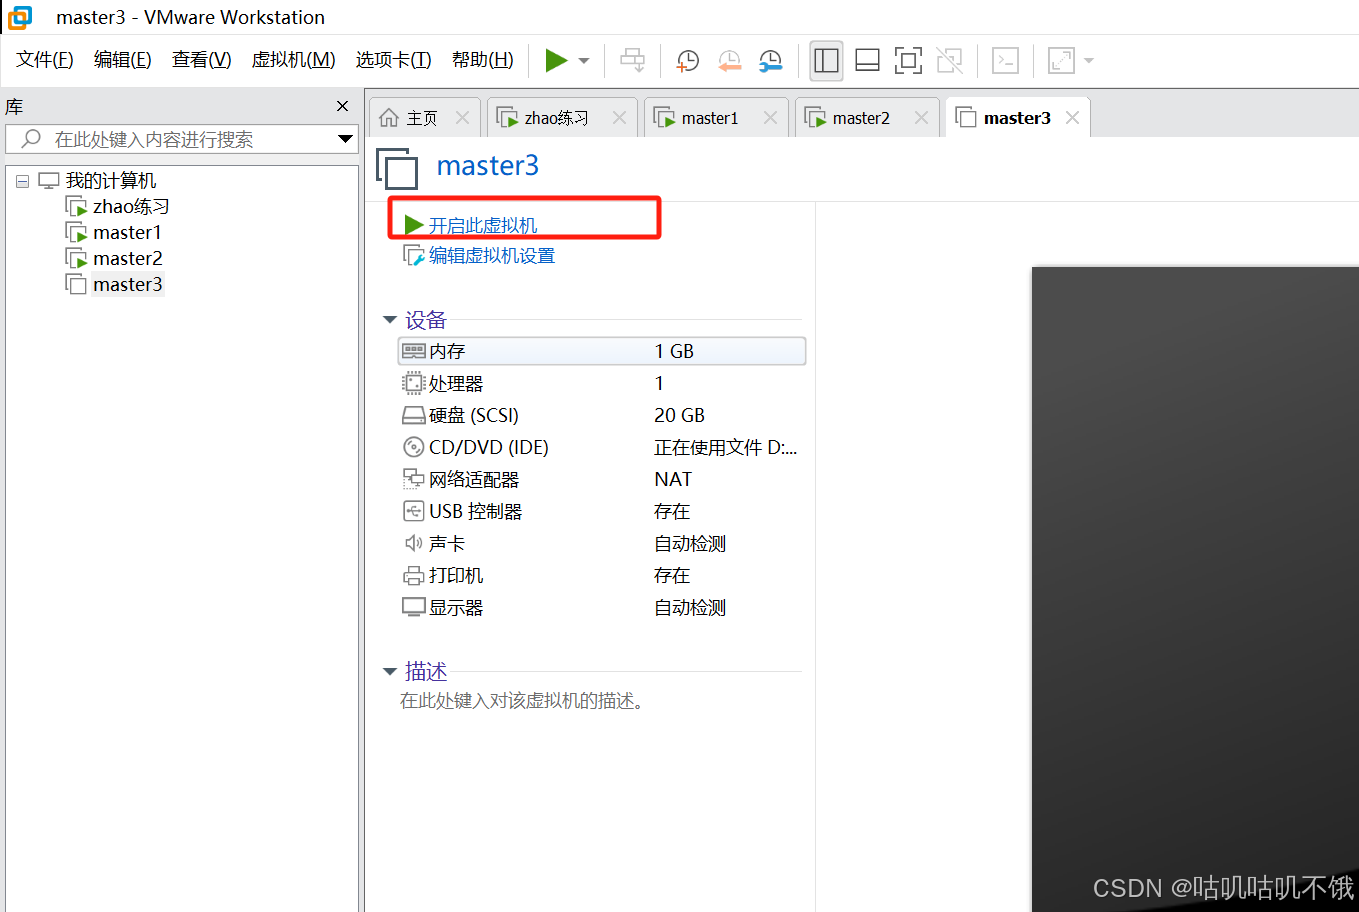
Task: Close the library panel
Action: tap(343, 106)
